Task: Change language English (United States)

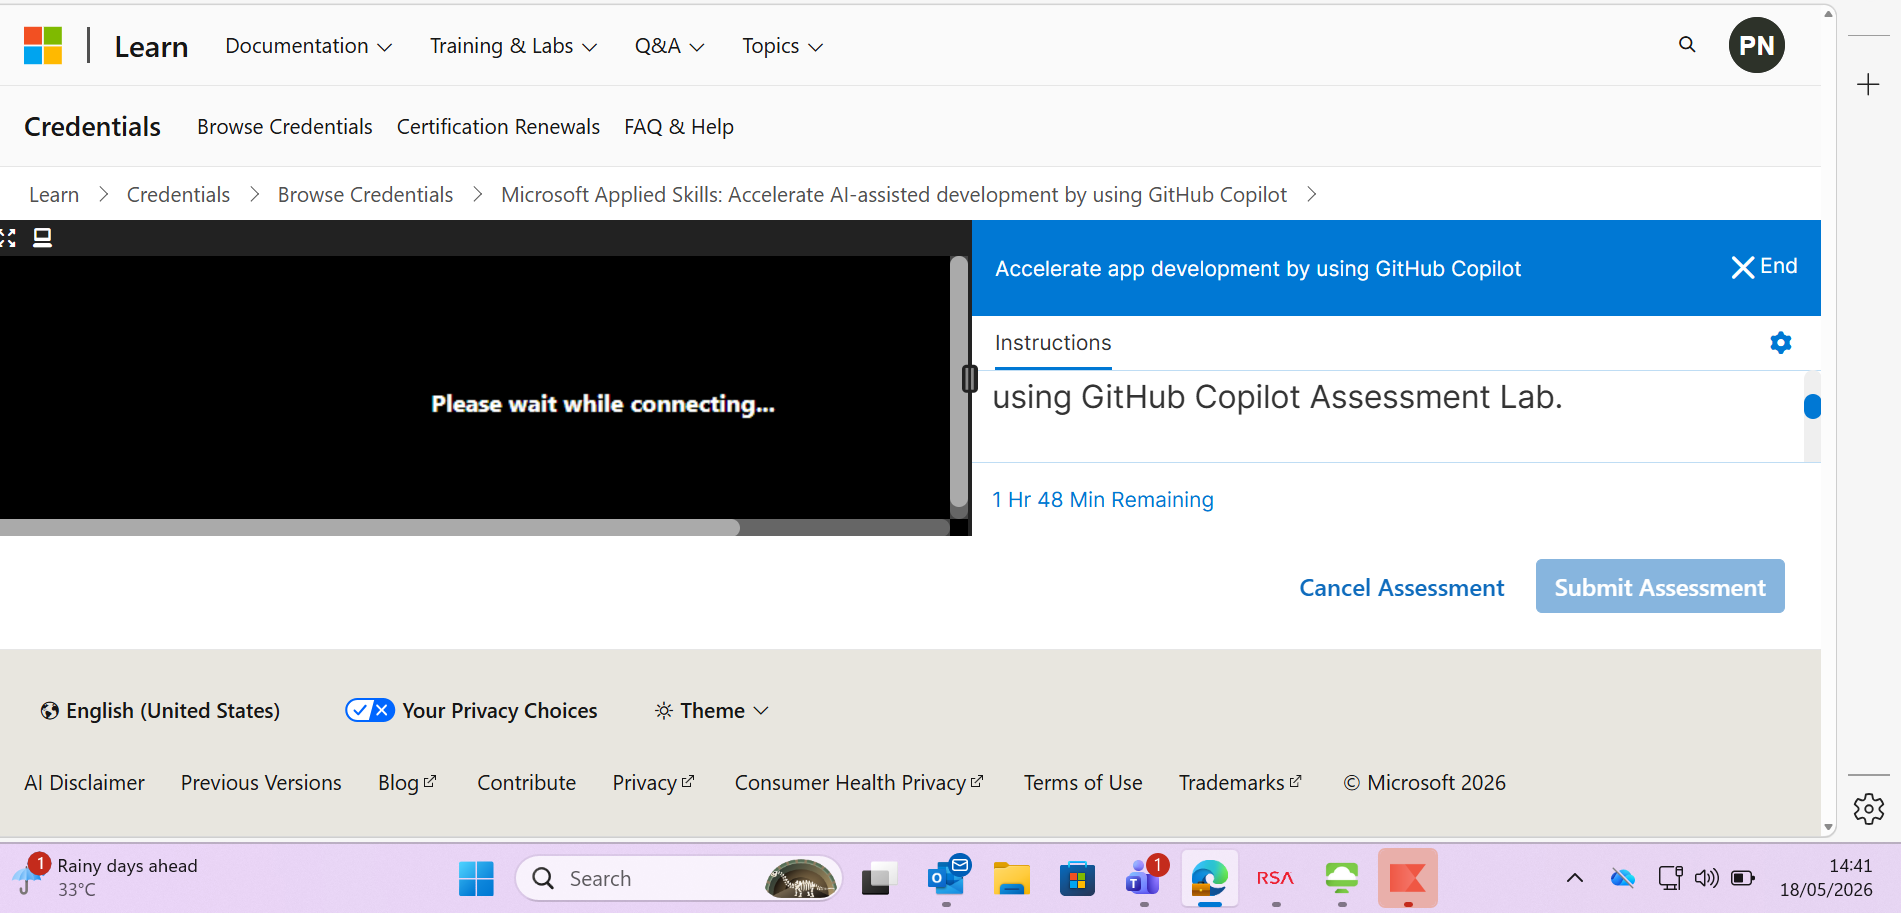Action: point(160,710)
